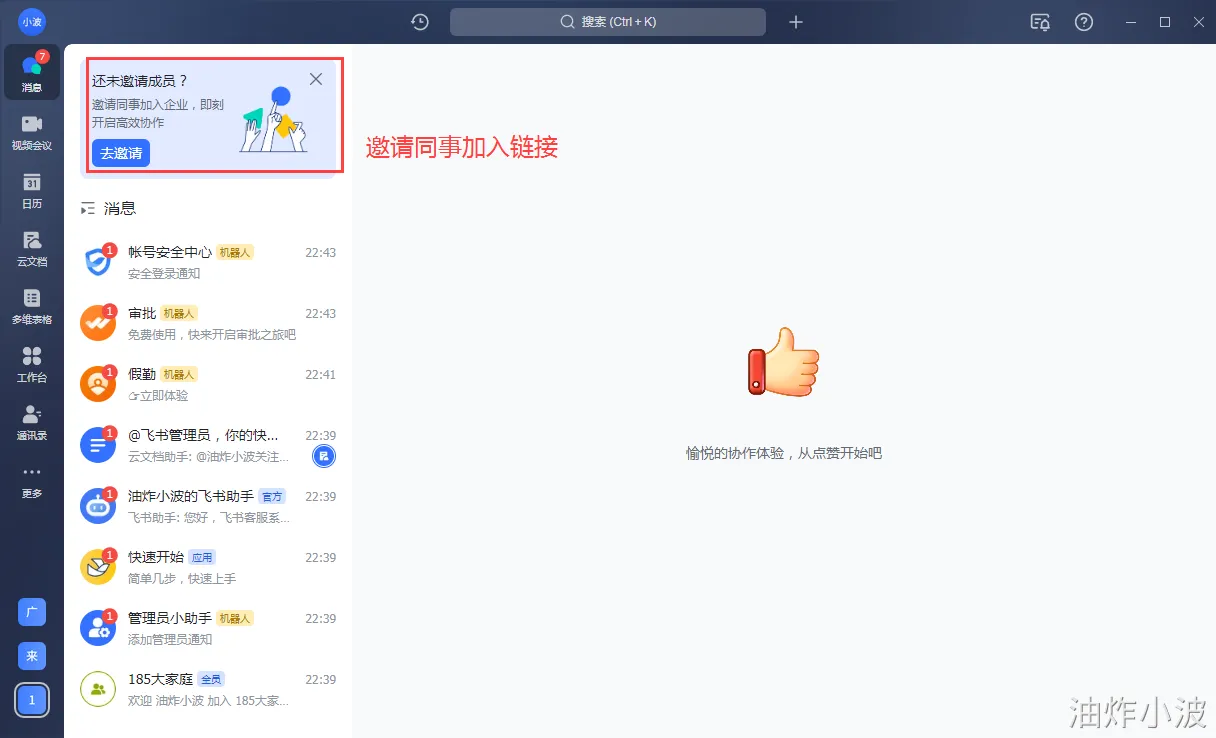Open 多维表格 in sidebar

click(x=32, y=305)
